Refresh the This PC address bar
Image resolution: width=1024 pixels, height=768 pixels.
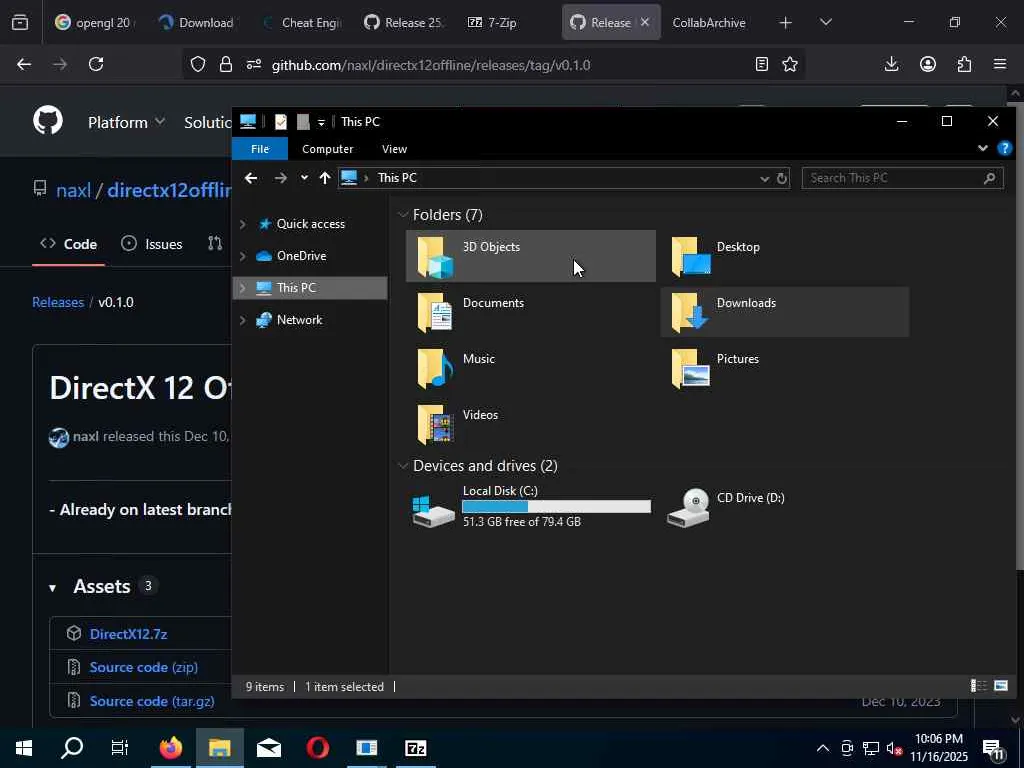[782, 178]
